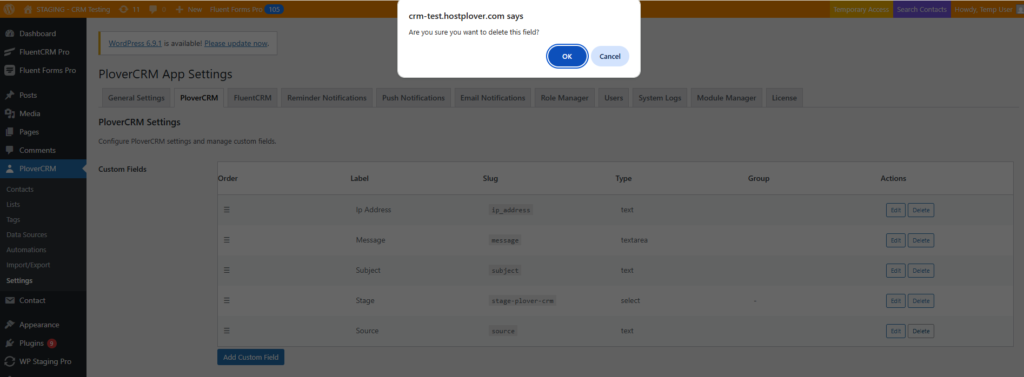Click the plus New content item
This screenshot has width=1024, height=377.
[189, 9]
